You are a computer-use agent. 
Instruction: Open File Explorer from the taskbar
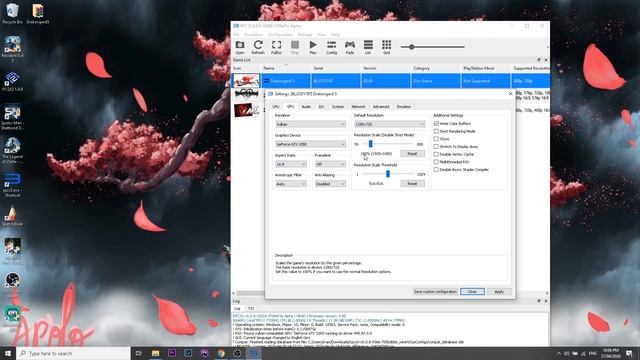pos(155,353)
